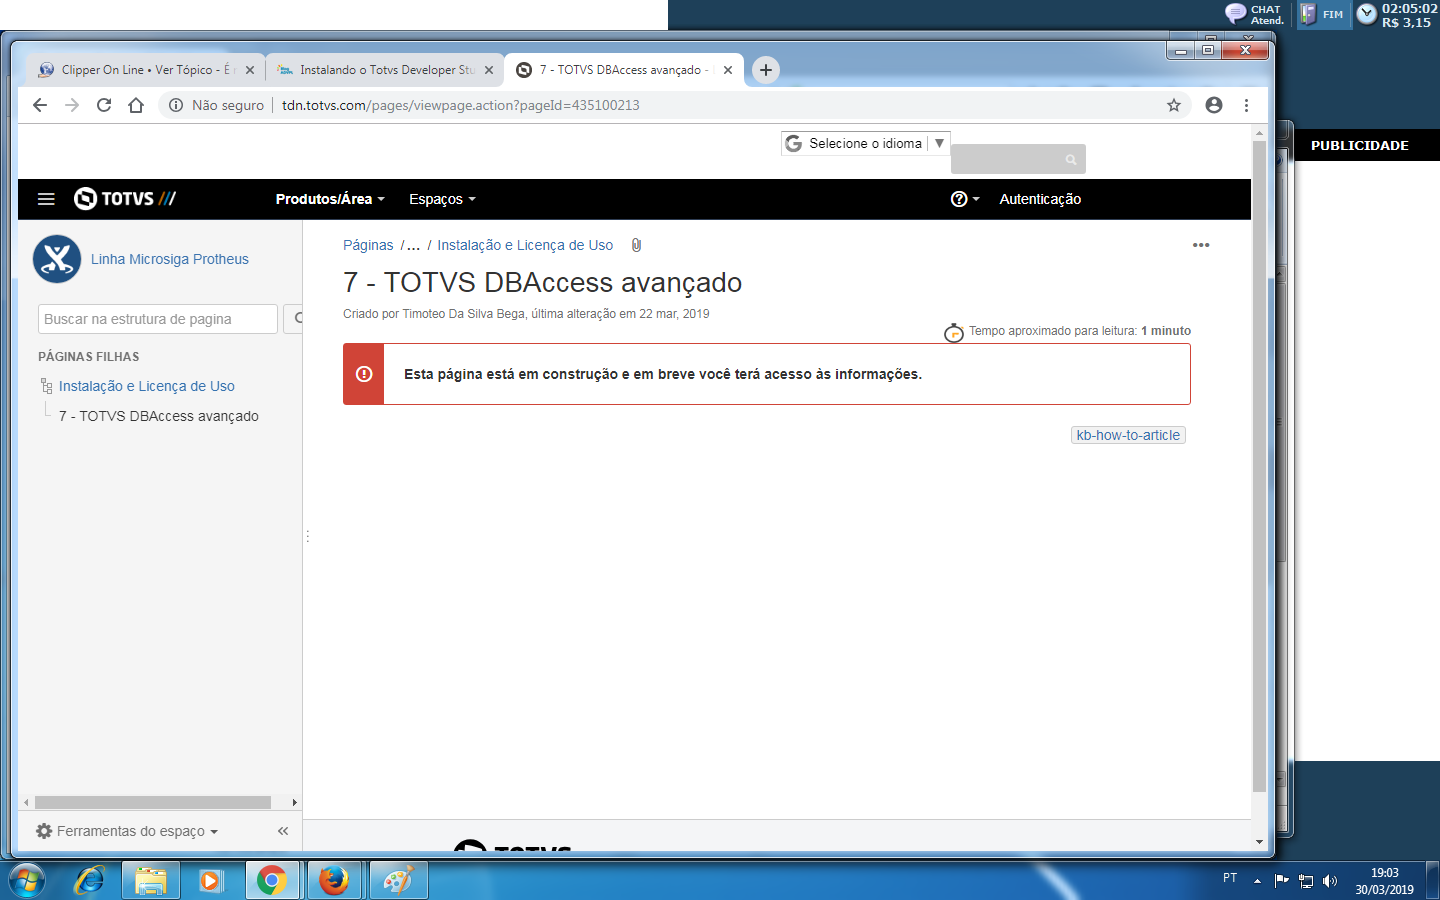
Task: Open the Chrome profile account icon
Action: coord(1214,105)
